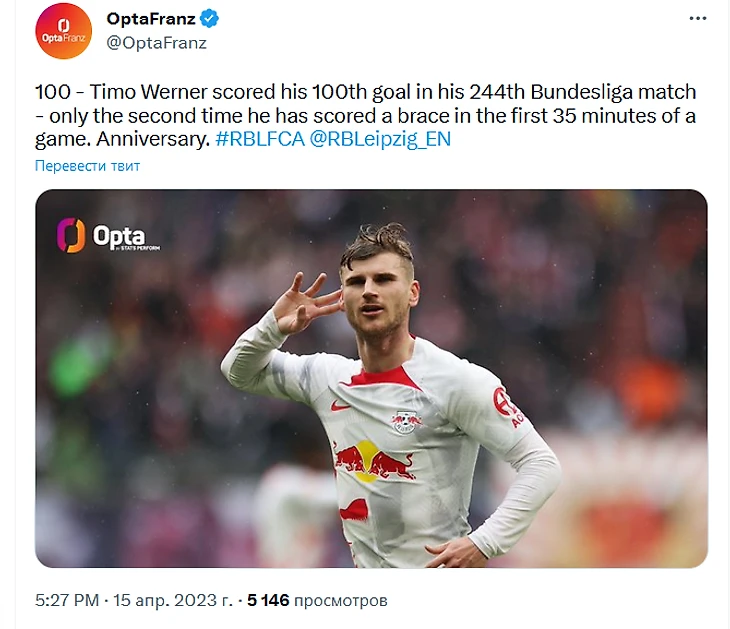
Task: Click the 5:27 PM timestamp
Action: [x=66, y=601]
